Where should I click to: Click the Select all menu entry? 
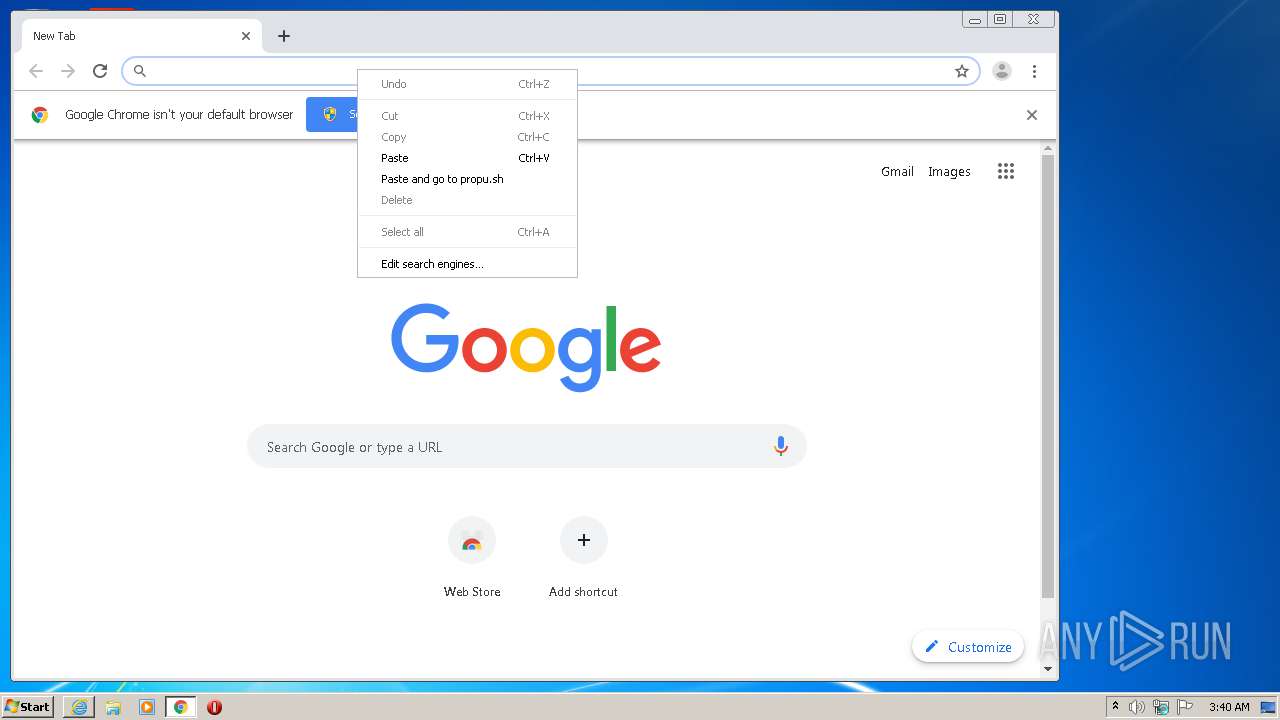(467, 232)
